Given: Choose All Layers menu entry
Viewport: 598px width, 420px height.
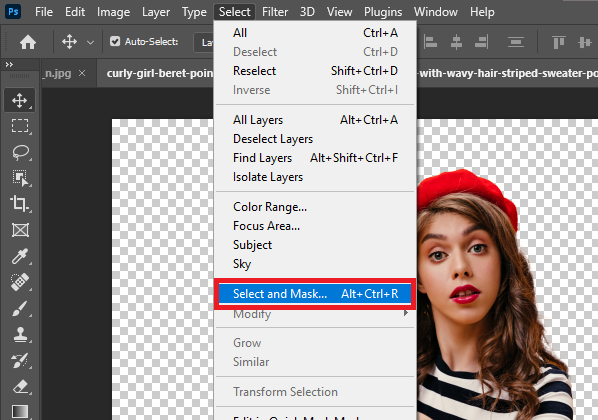Looking at the screenshot, I should point(315,120).
